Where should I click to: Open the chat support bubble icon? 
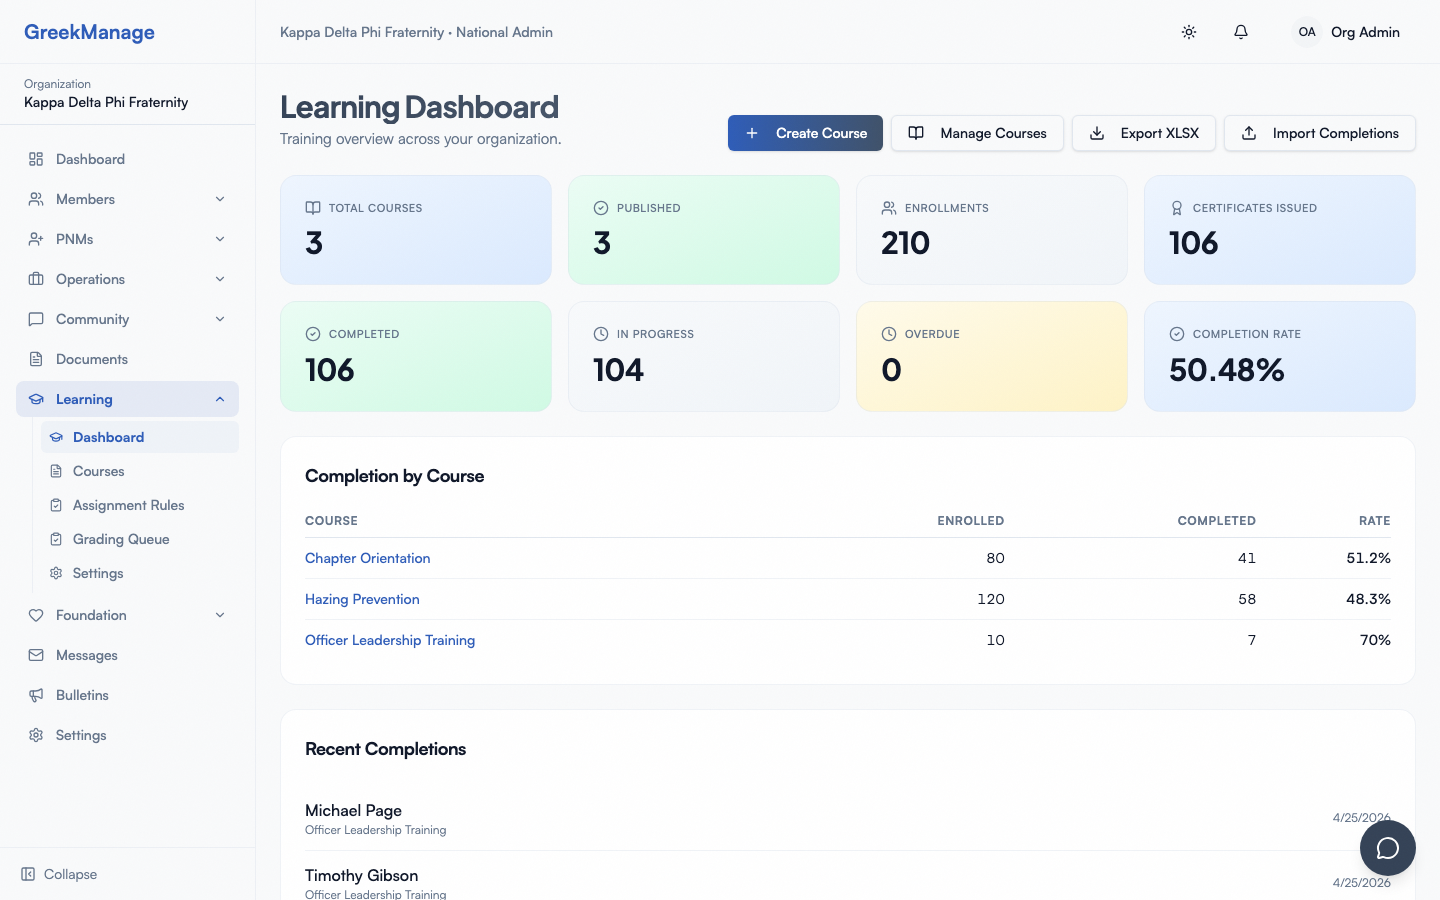pos(1387,847)
